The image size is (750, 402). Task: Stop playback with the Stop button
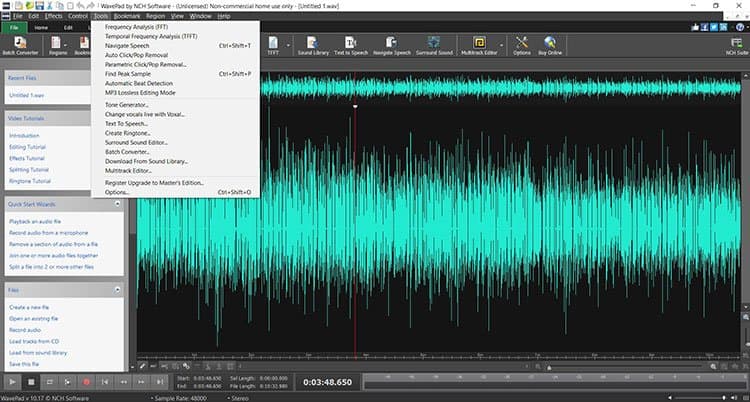click(31, 382)
